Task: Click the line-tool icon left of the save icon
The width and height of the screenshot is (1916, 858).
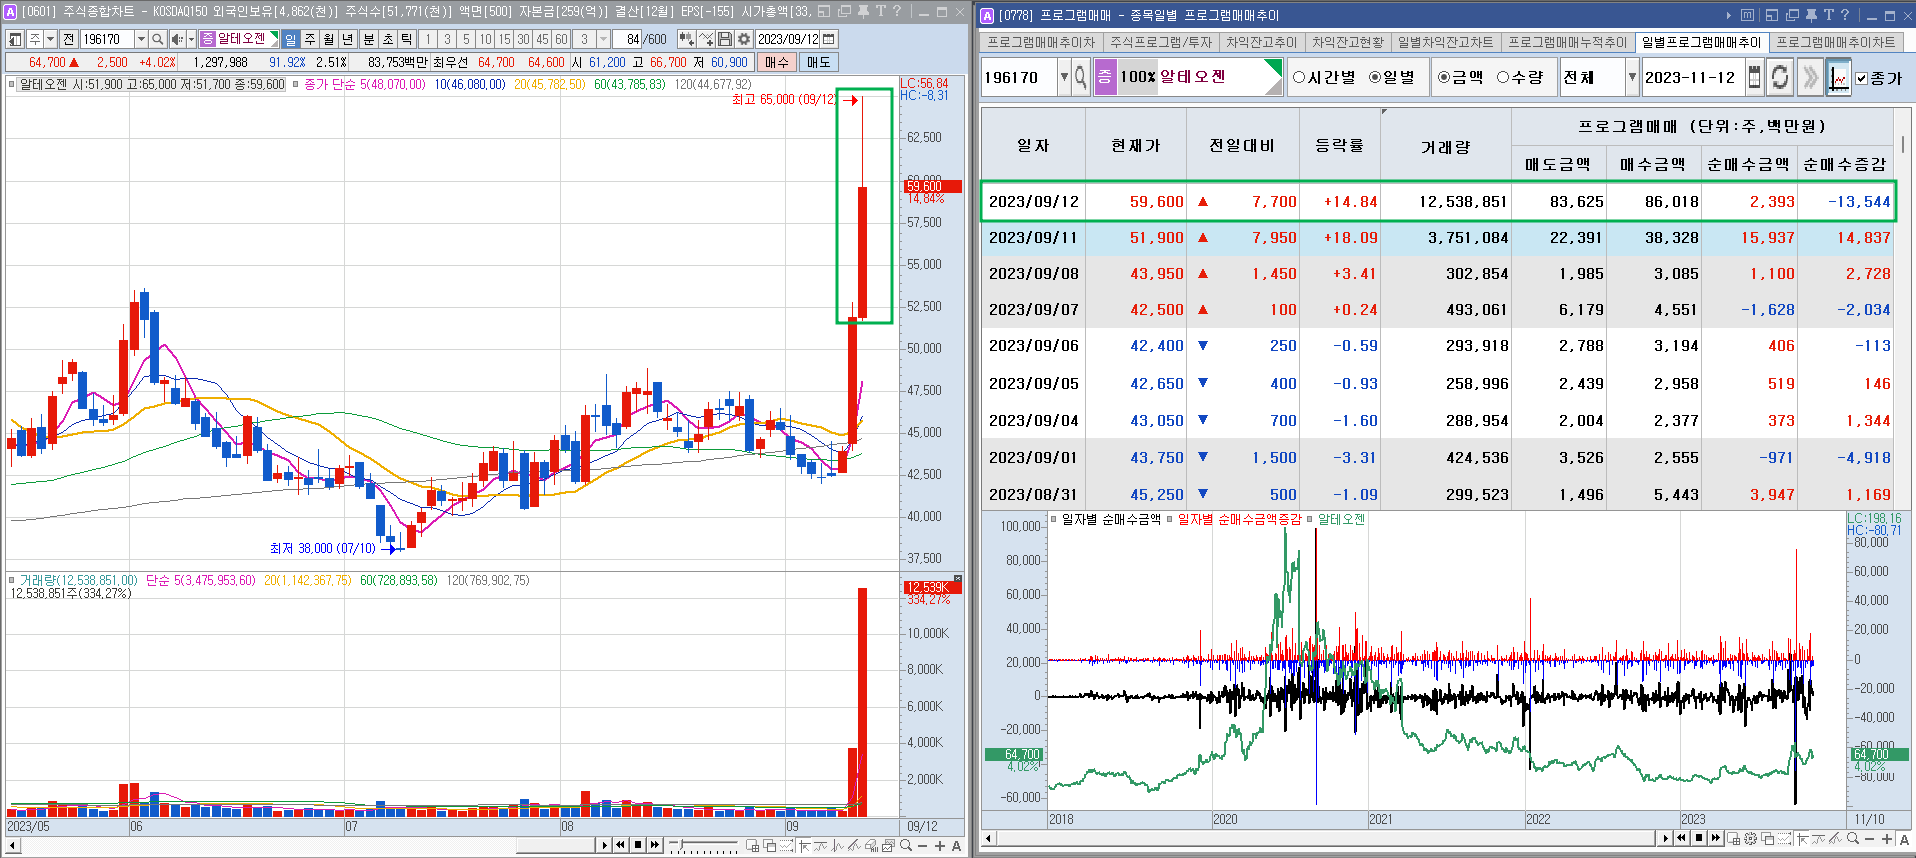Action: [x=707, y=39]
